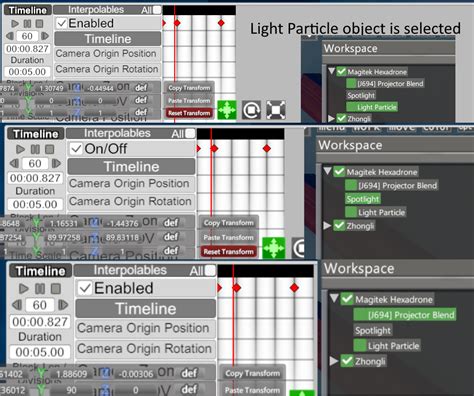Play timeline in middle On/Off screenshot
The image size is (474, 396).
pos(20,149)
